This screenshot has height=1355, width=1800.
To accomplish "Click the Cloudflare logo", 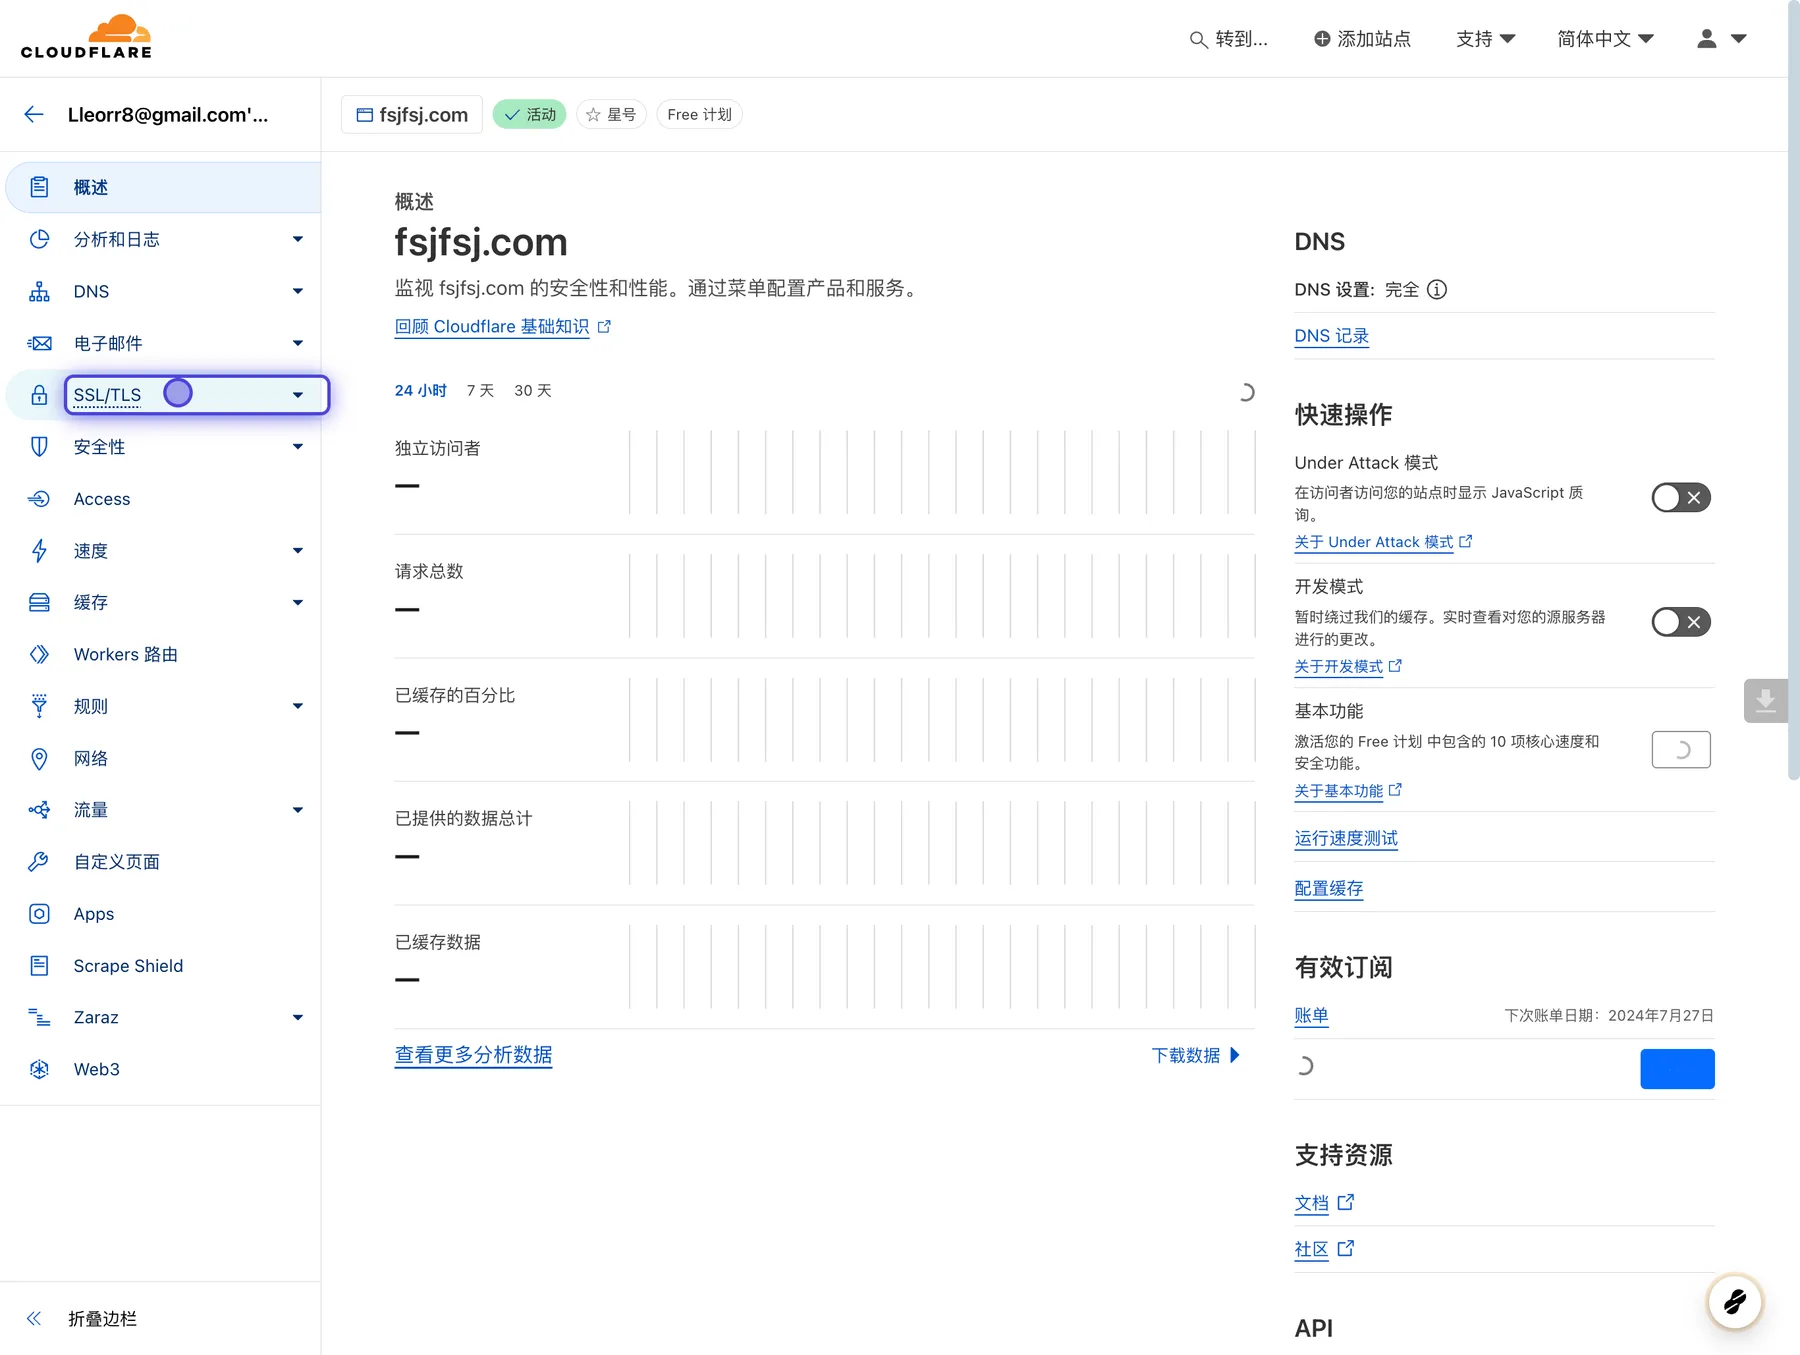I will click(x=86, y=37).
